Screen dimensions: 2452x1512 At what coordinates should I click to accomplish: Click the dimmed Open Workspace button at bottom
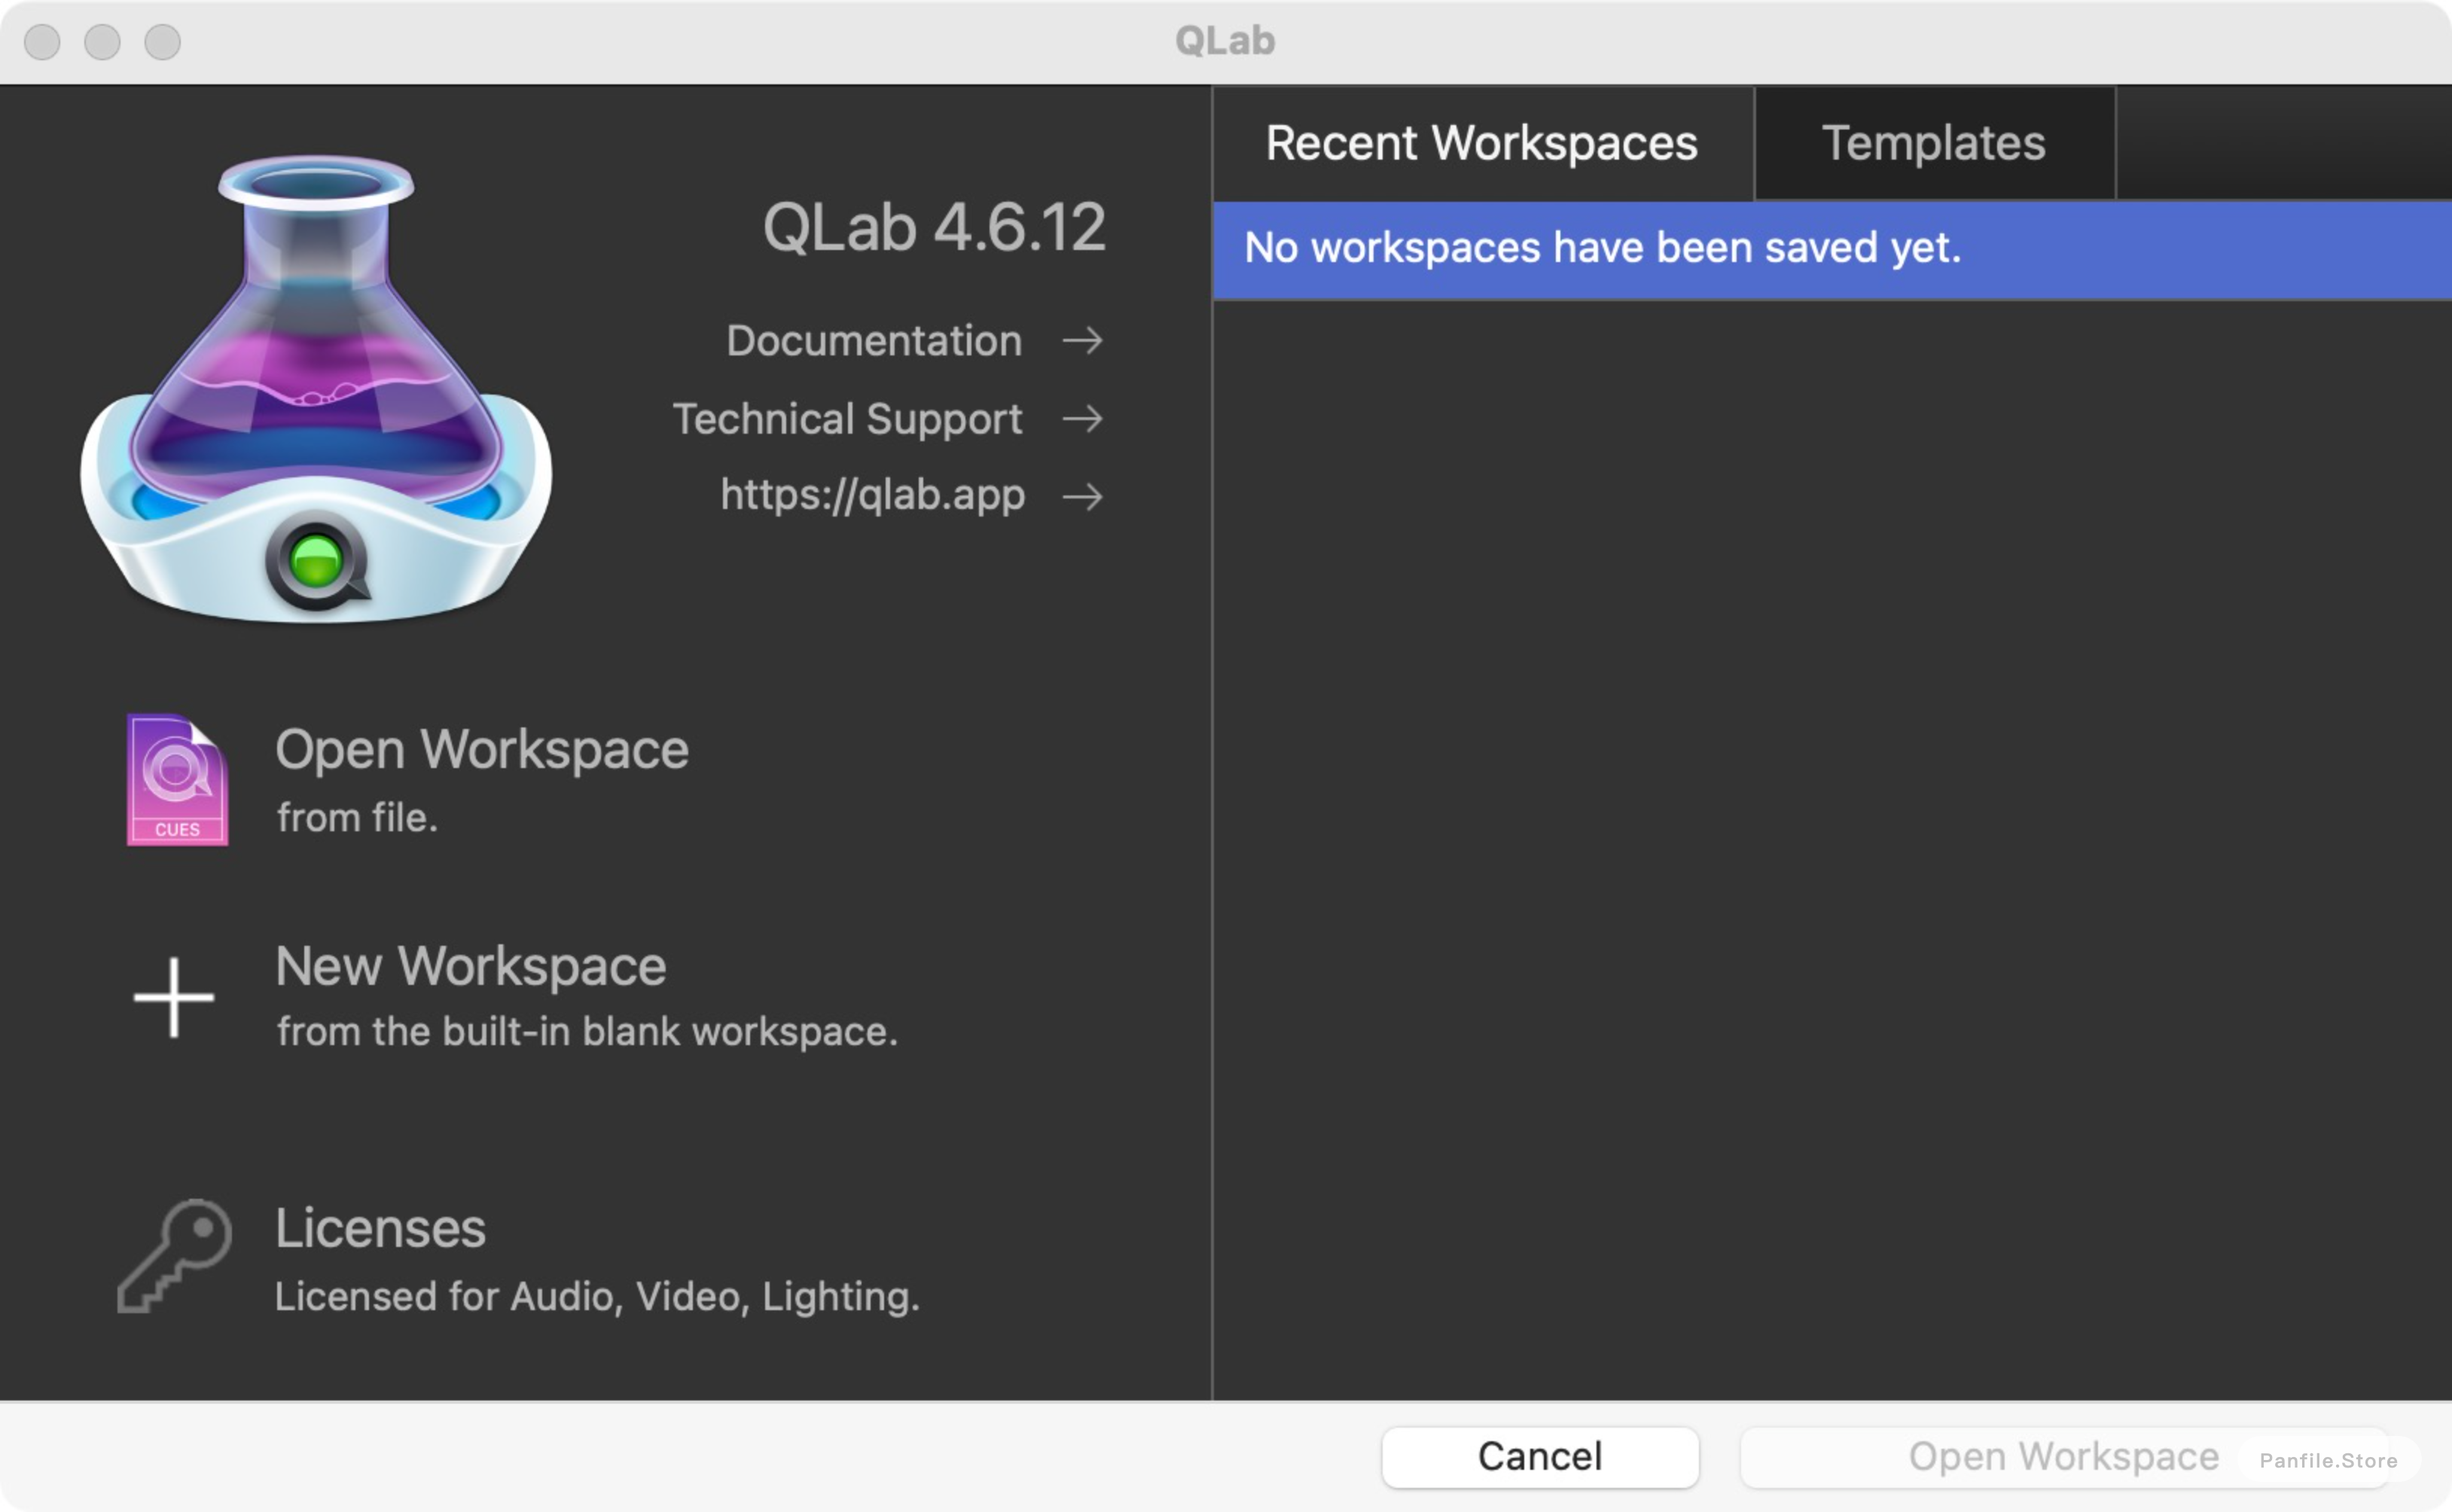2064,1457
